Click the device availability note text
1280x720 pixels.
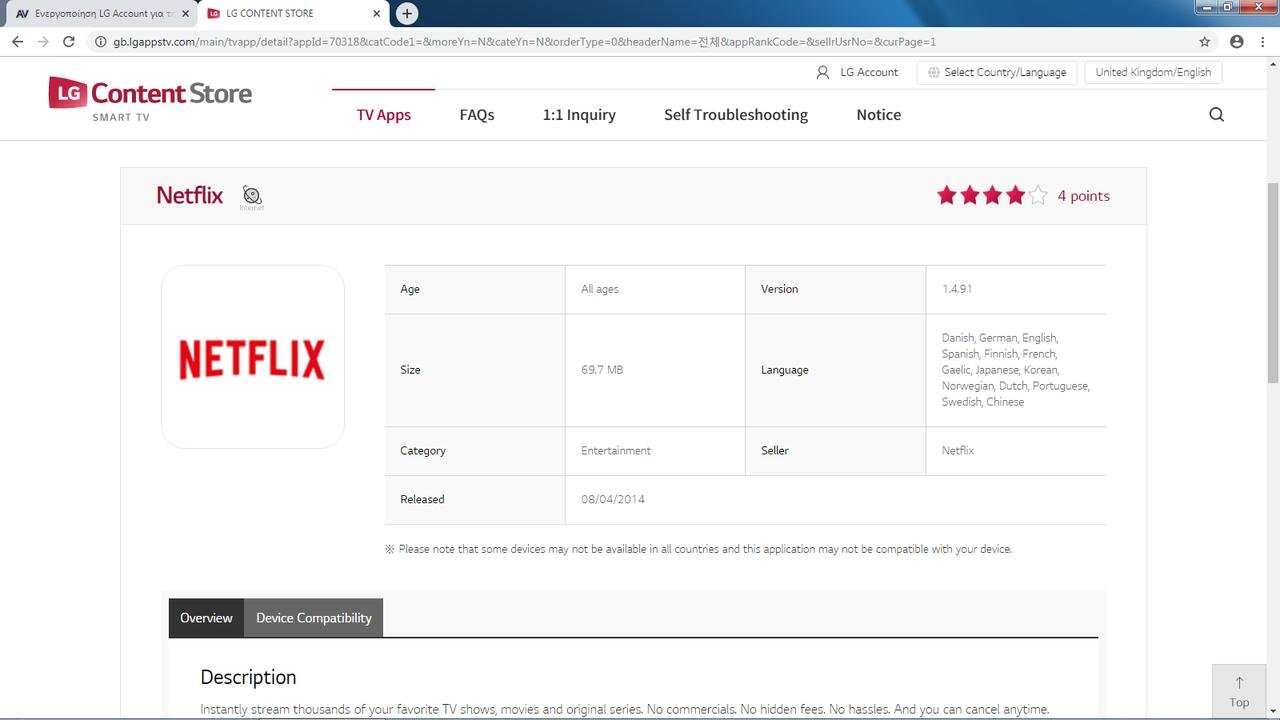pos(698,549)
